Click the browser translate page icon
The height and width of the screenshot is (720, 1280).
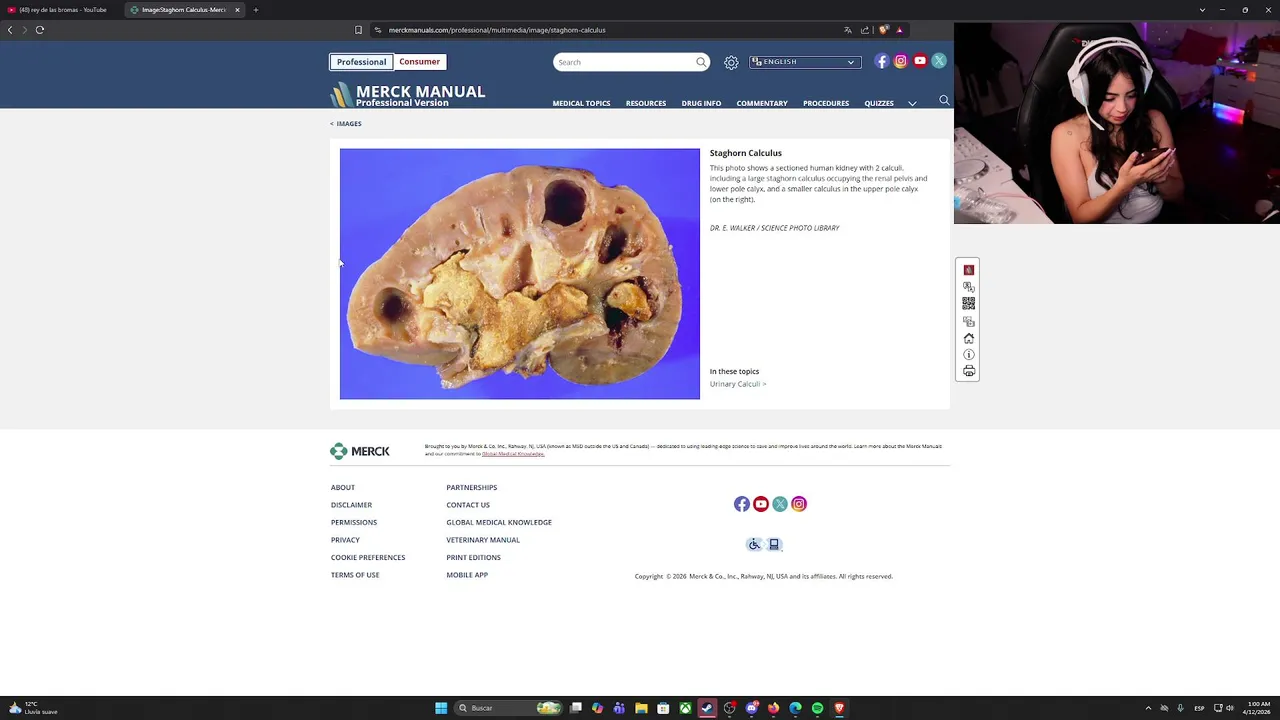pyautogui.click(x=848, y=30)
